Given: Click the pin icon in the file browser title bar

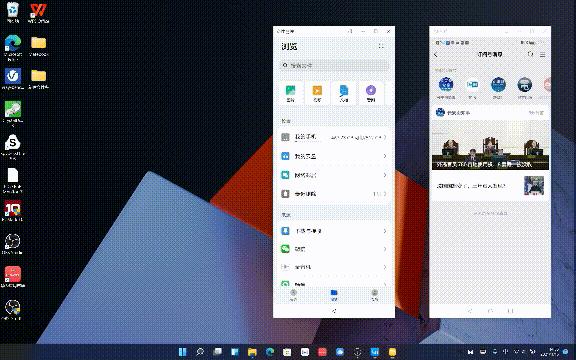Looking at the screenshot, I should point(350,31).
